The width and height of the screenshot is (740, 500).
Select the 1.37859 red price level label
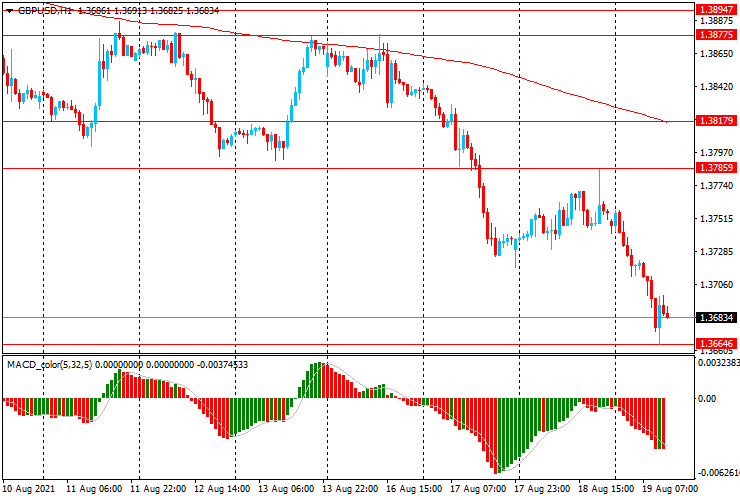[x=716, y=168]
